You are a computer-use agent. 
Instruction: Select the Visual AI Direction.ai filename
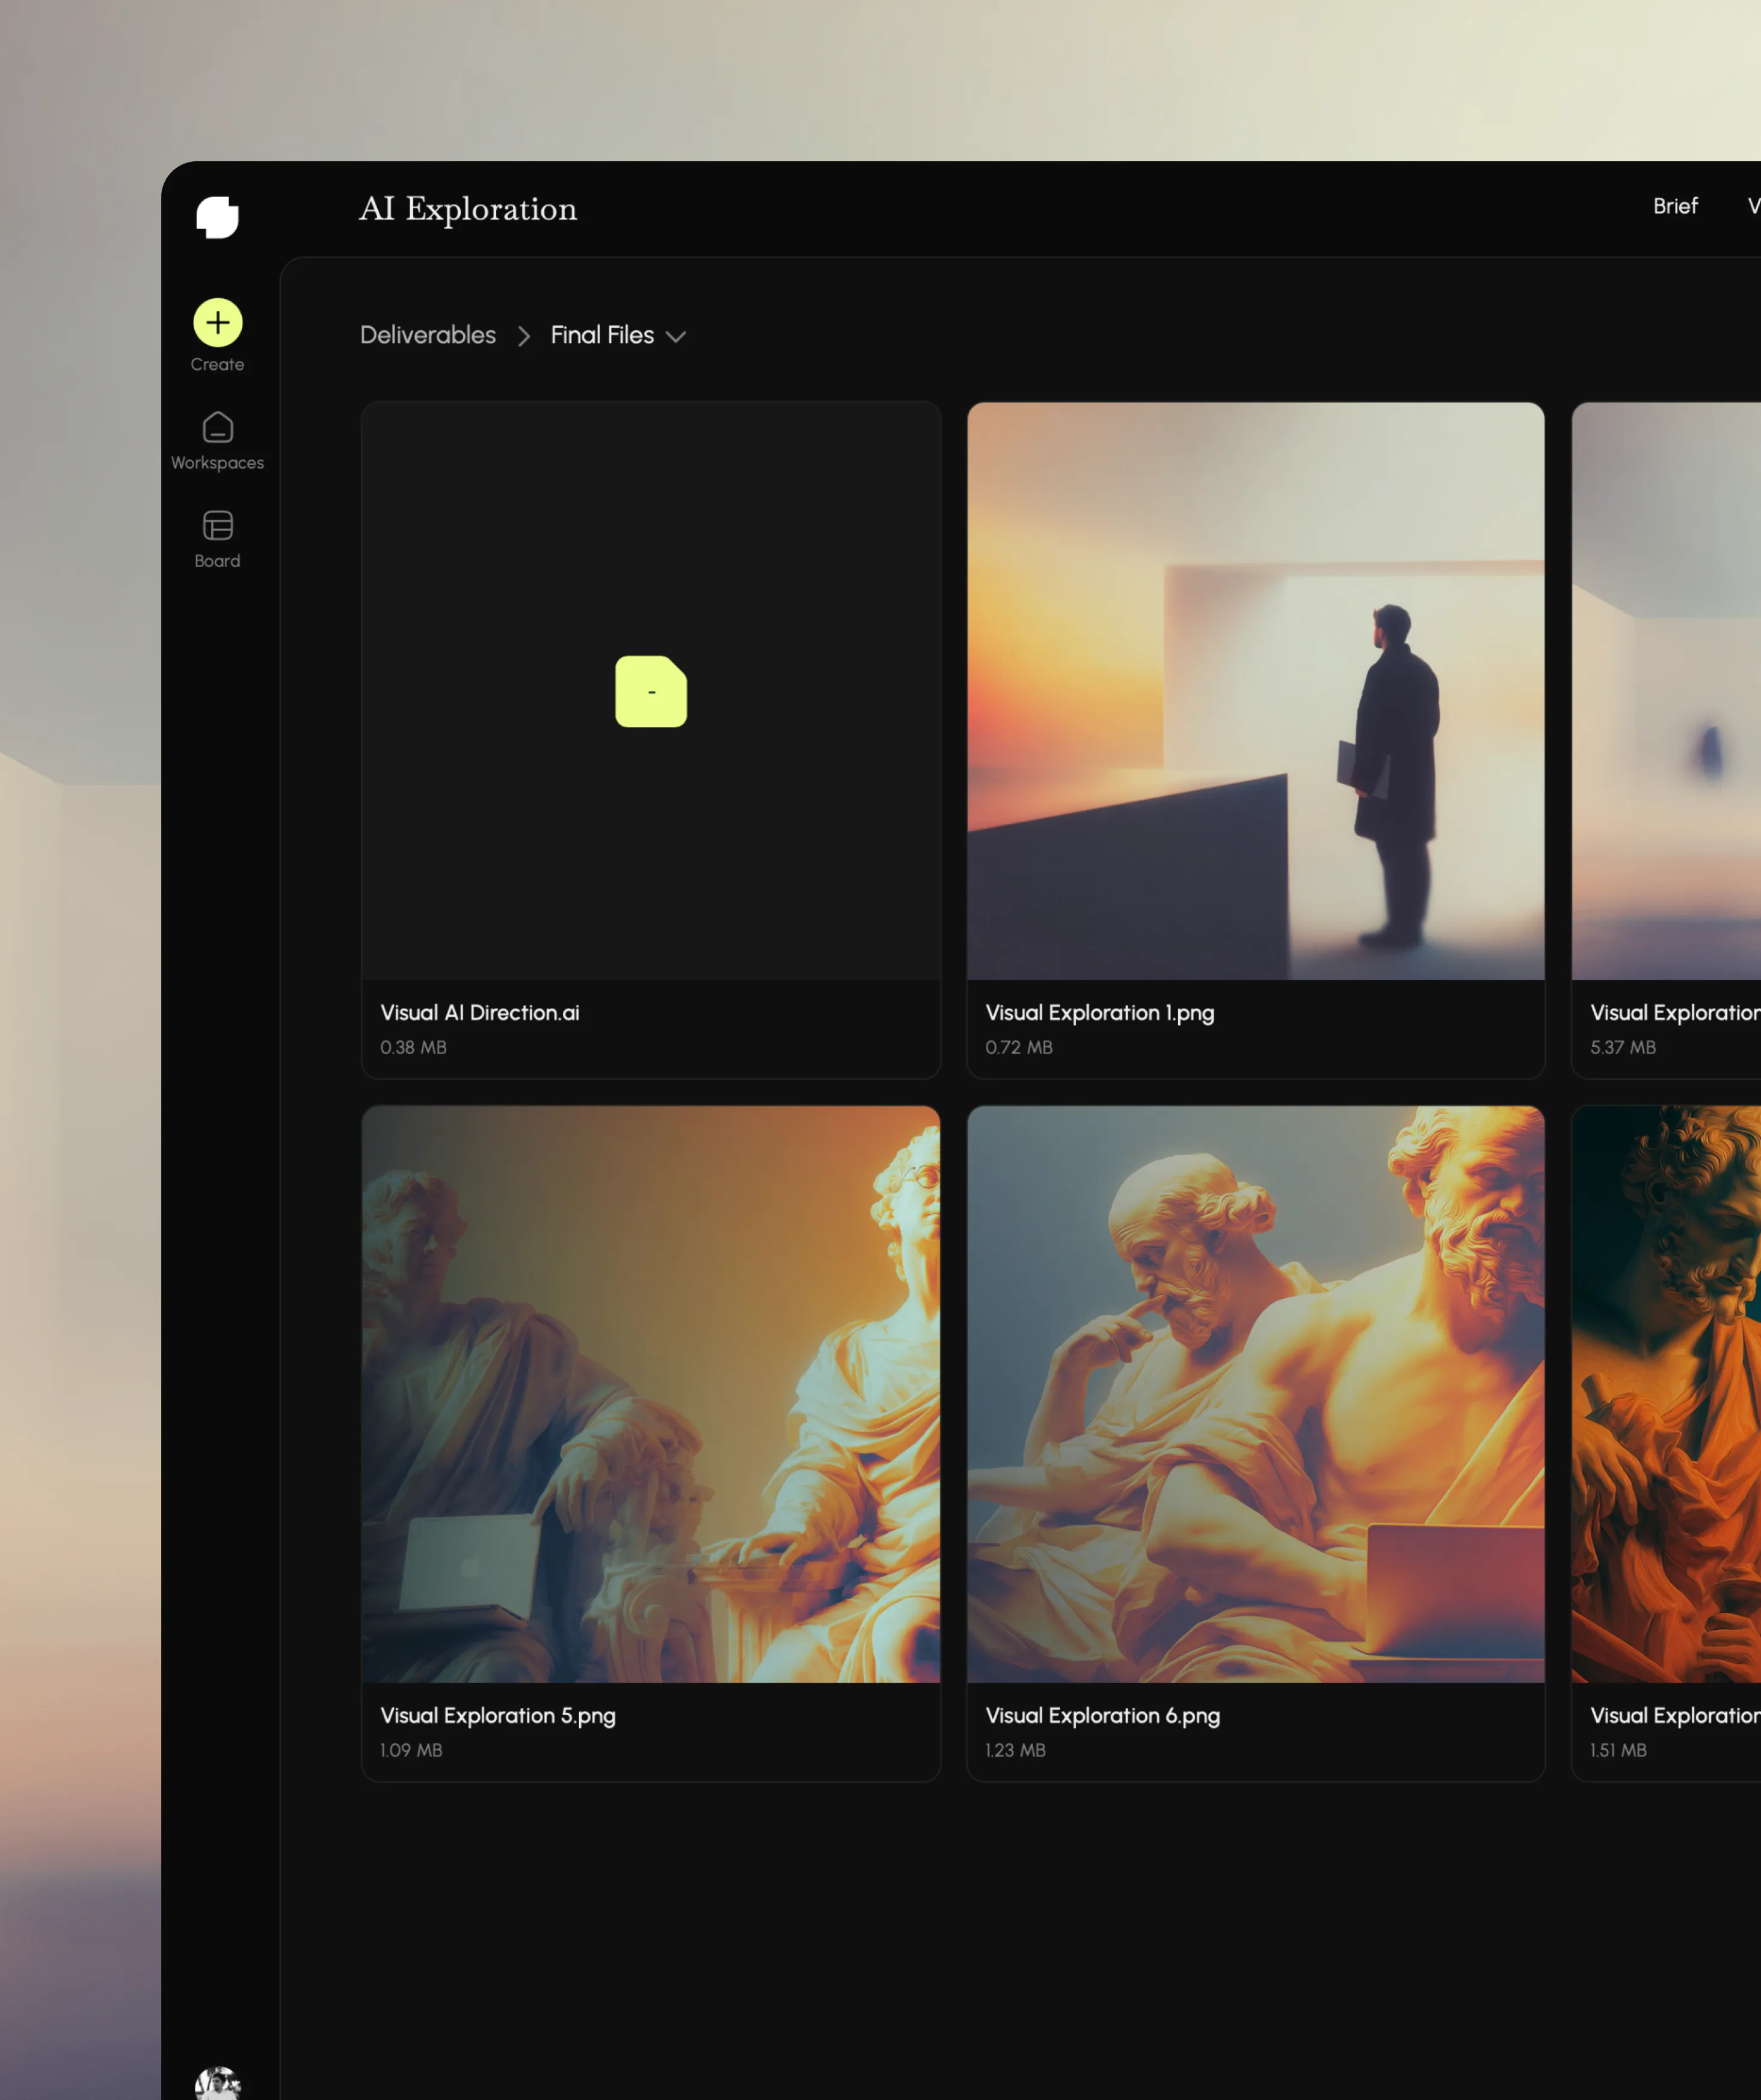click(479, 1012)
